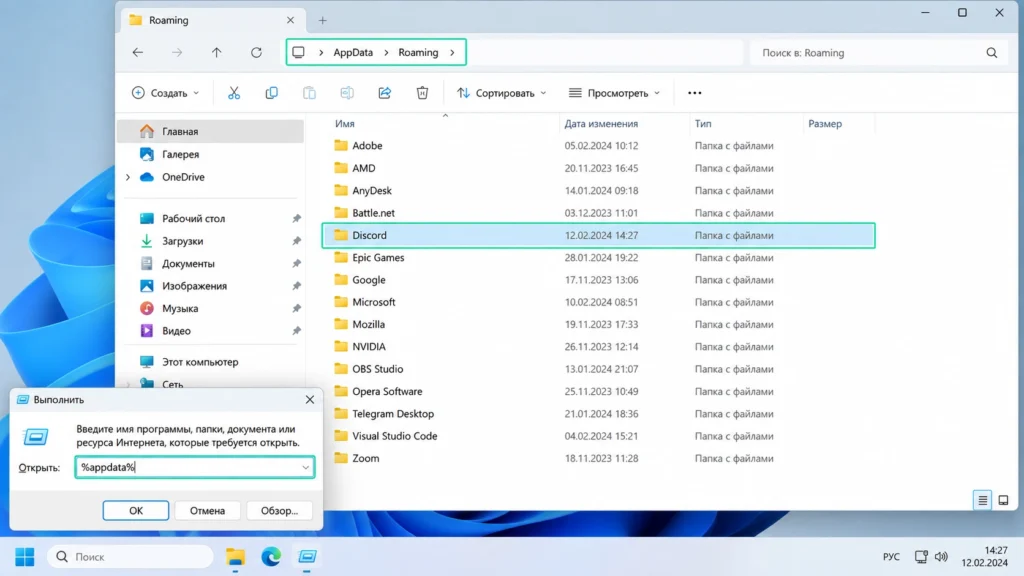This screenshot has width=1024, height=576.
Task: Open the volume control in tray
Action: [941, 557]
